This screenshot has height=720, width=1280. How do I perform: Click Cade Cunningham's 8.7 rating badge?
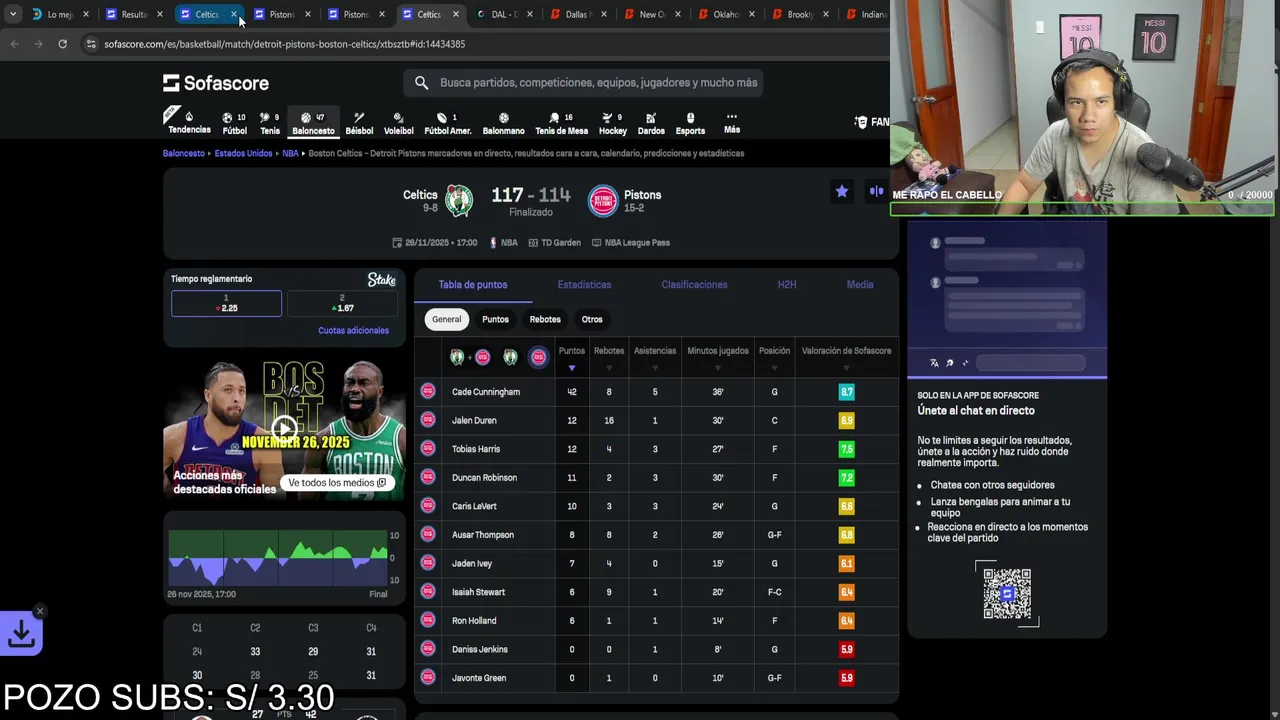[846, 392]
